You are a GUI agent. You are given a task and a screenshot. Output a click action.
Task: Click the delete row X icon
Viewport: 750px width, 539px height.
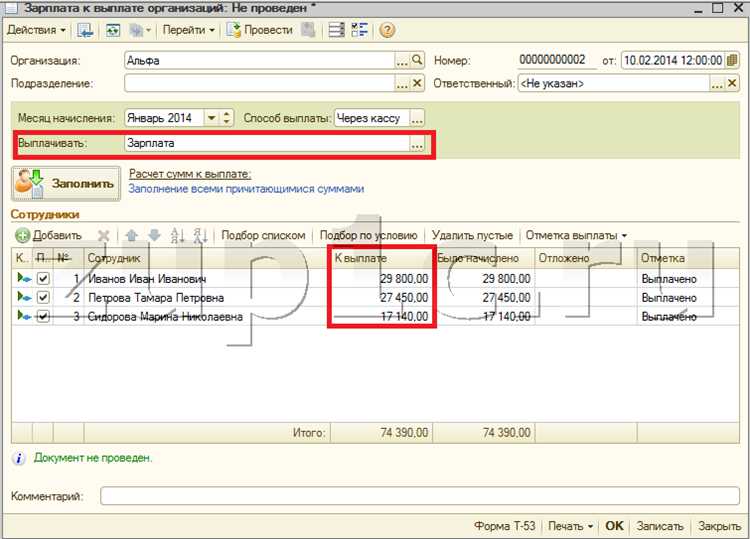[x=103, y=235]
